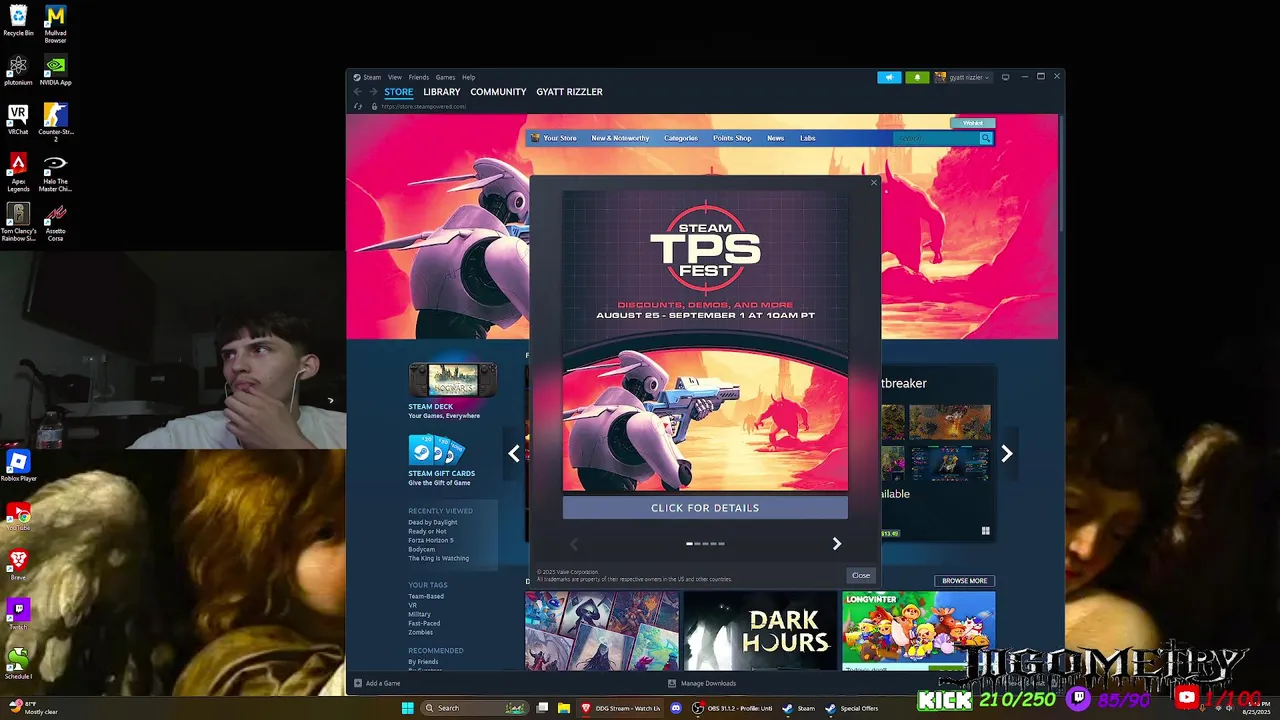Launch Apex Legends desktop icon
This screenshot has width=1280, height=720.
[x=18, y=172]
